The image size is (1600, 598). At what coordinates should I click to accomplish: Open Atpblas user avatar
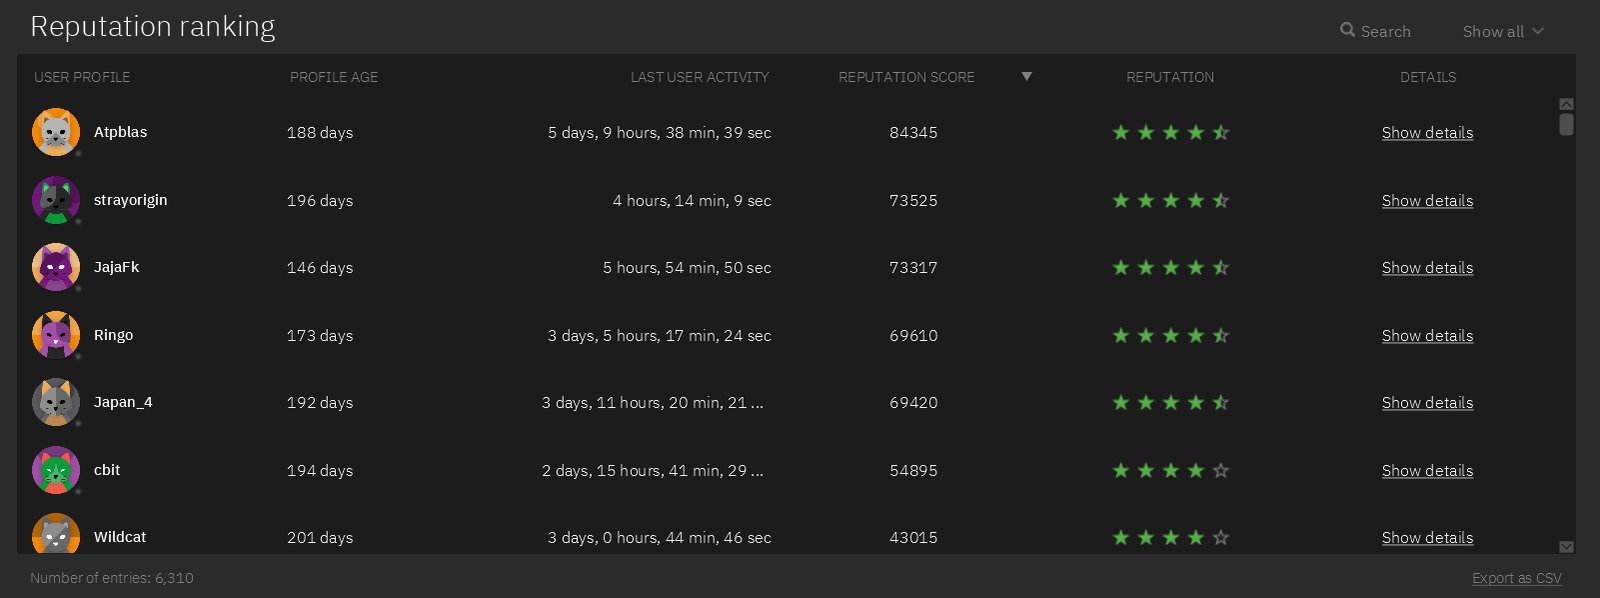(56, 132)
